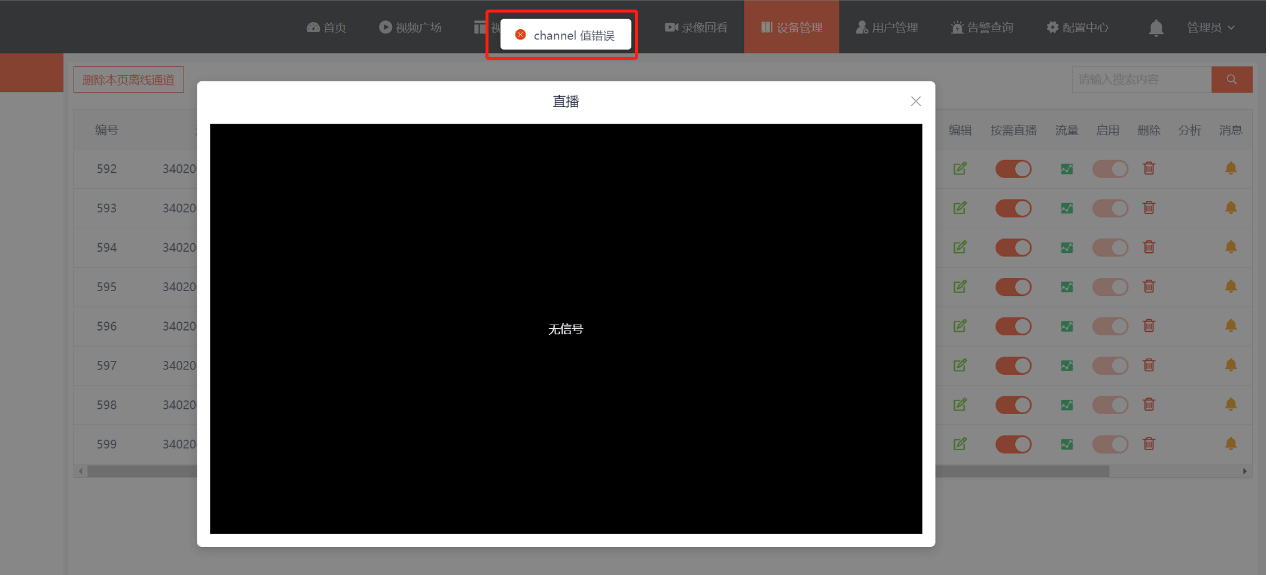This screenshot has height=575, width=1270.
Task: Click the table horizontal scrollbar thumb
Action: pos(598,470)
